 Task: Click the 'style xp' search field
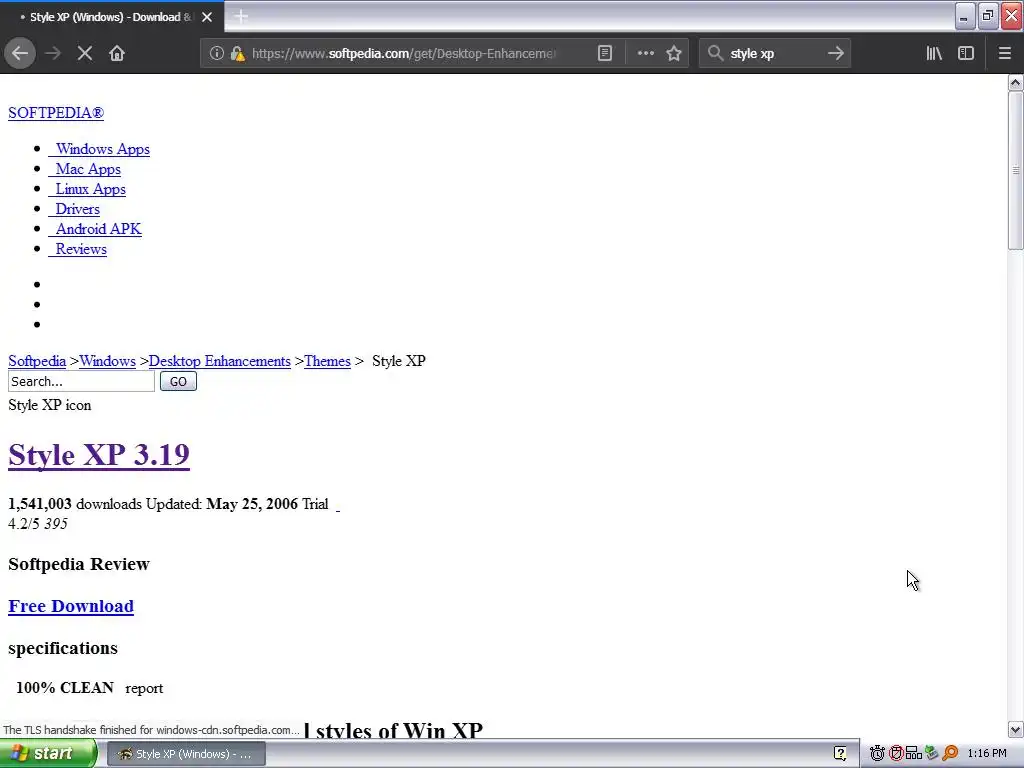coord(774,53)
